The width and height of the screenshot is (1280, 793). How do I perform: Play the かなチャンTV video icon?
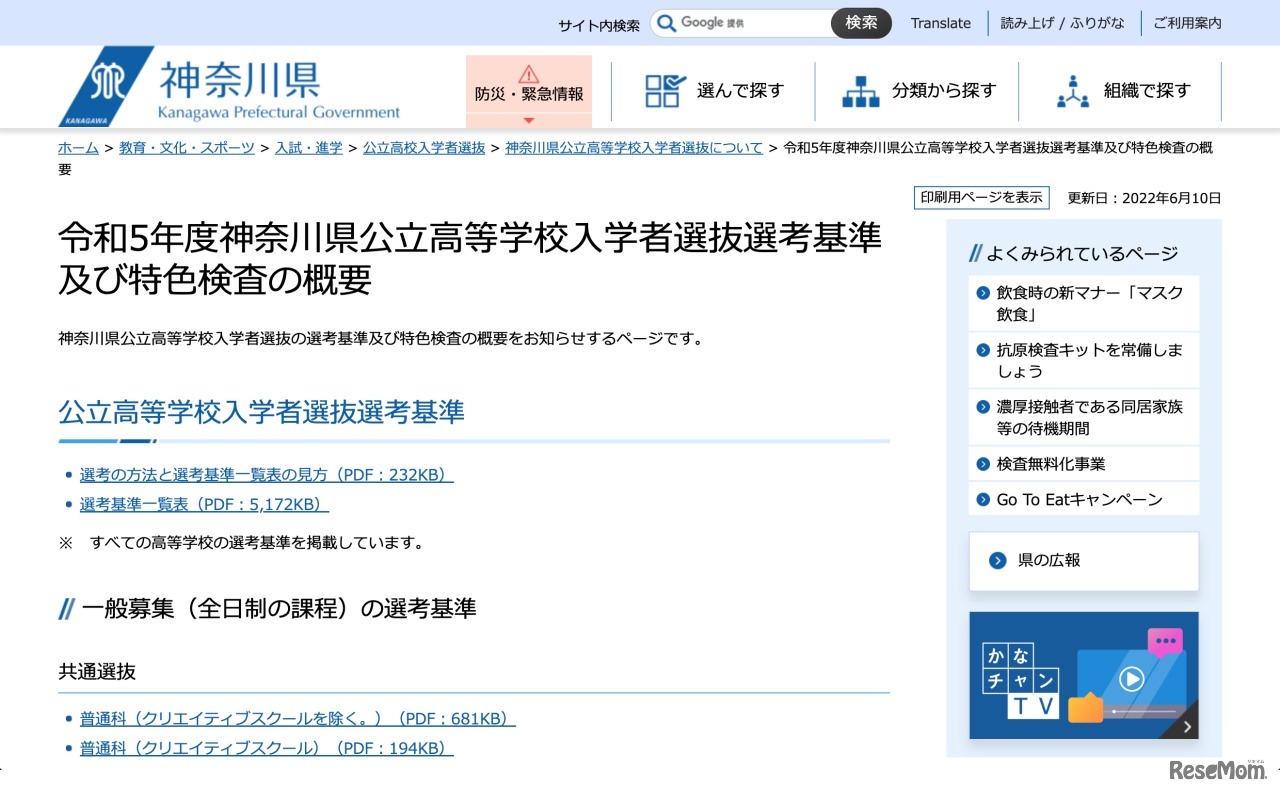click(x=1131, y=680)
